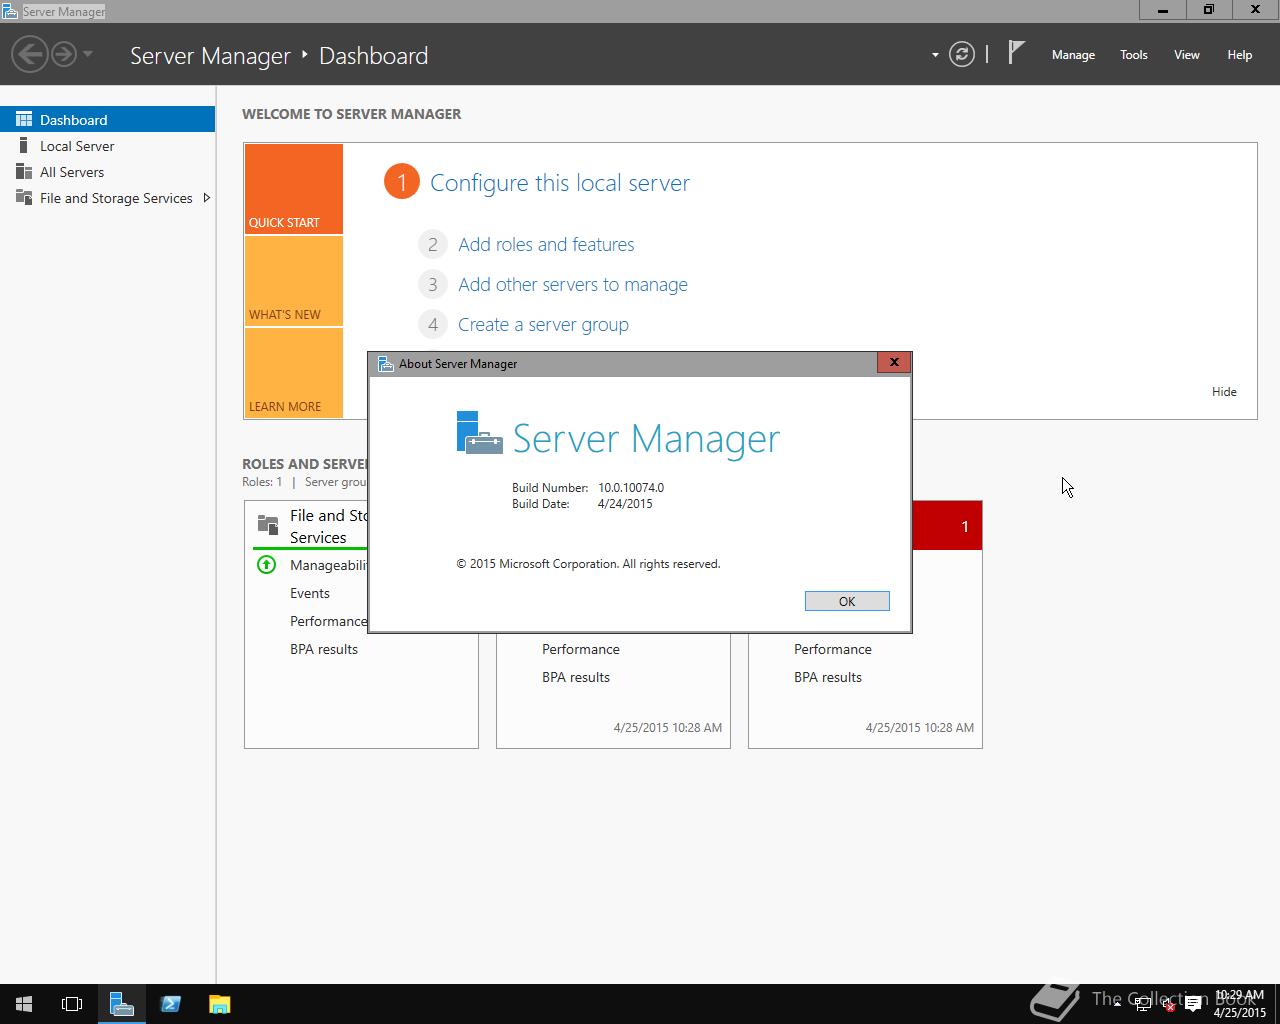Open navigation history dropdown arrow
1280x1024 pixels.
[88, 54]
